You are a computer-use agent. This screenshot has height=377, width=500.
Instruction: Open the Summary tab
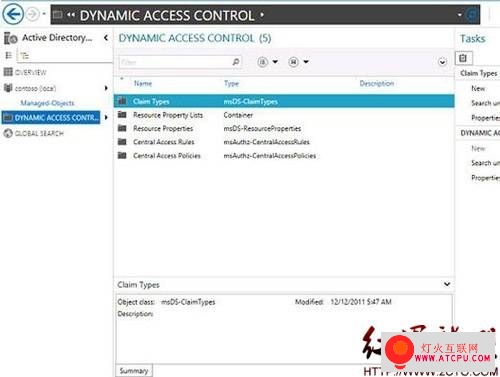(134, 371)
